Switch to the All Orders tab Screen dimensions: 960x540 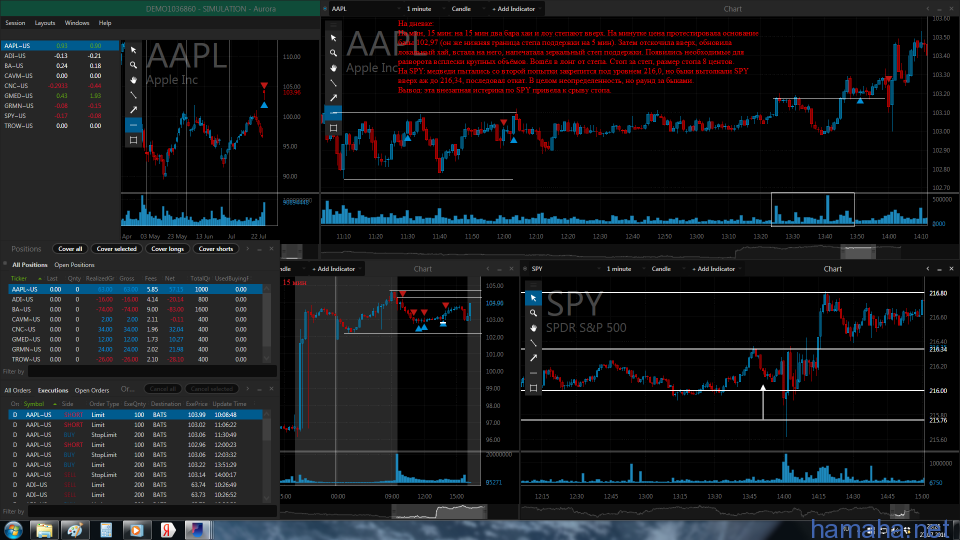18,391
